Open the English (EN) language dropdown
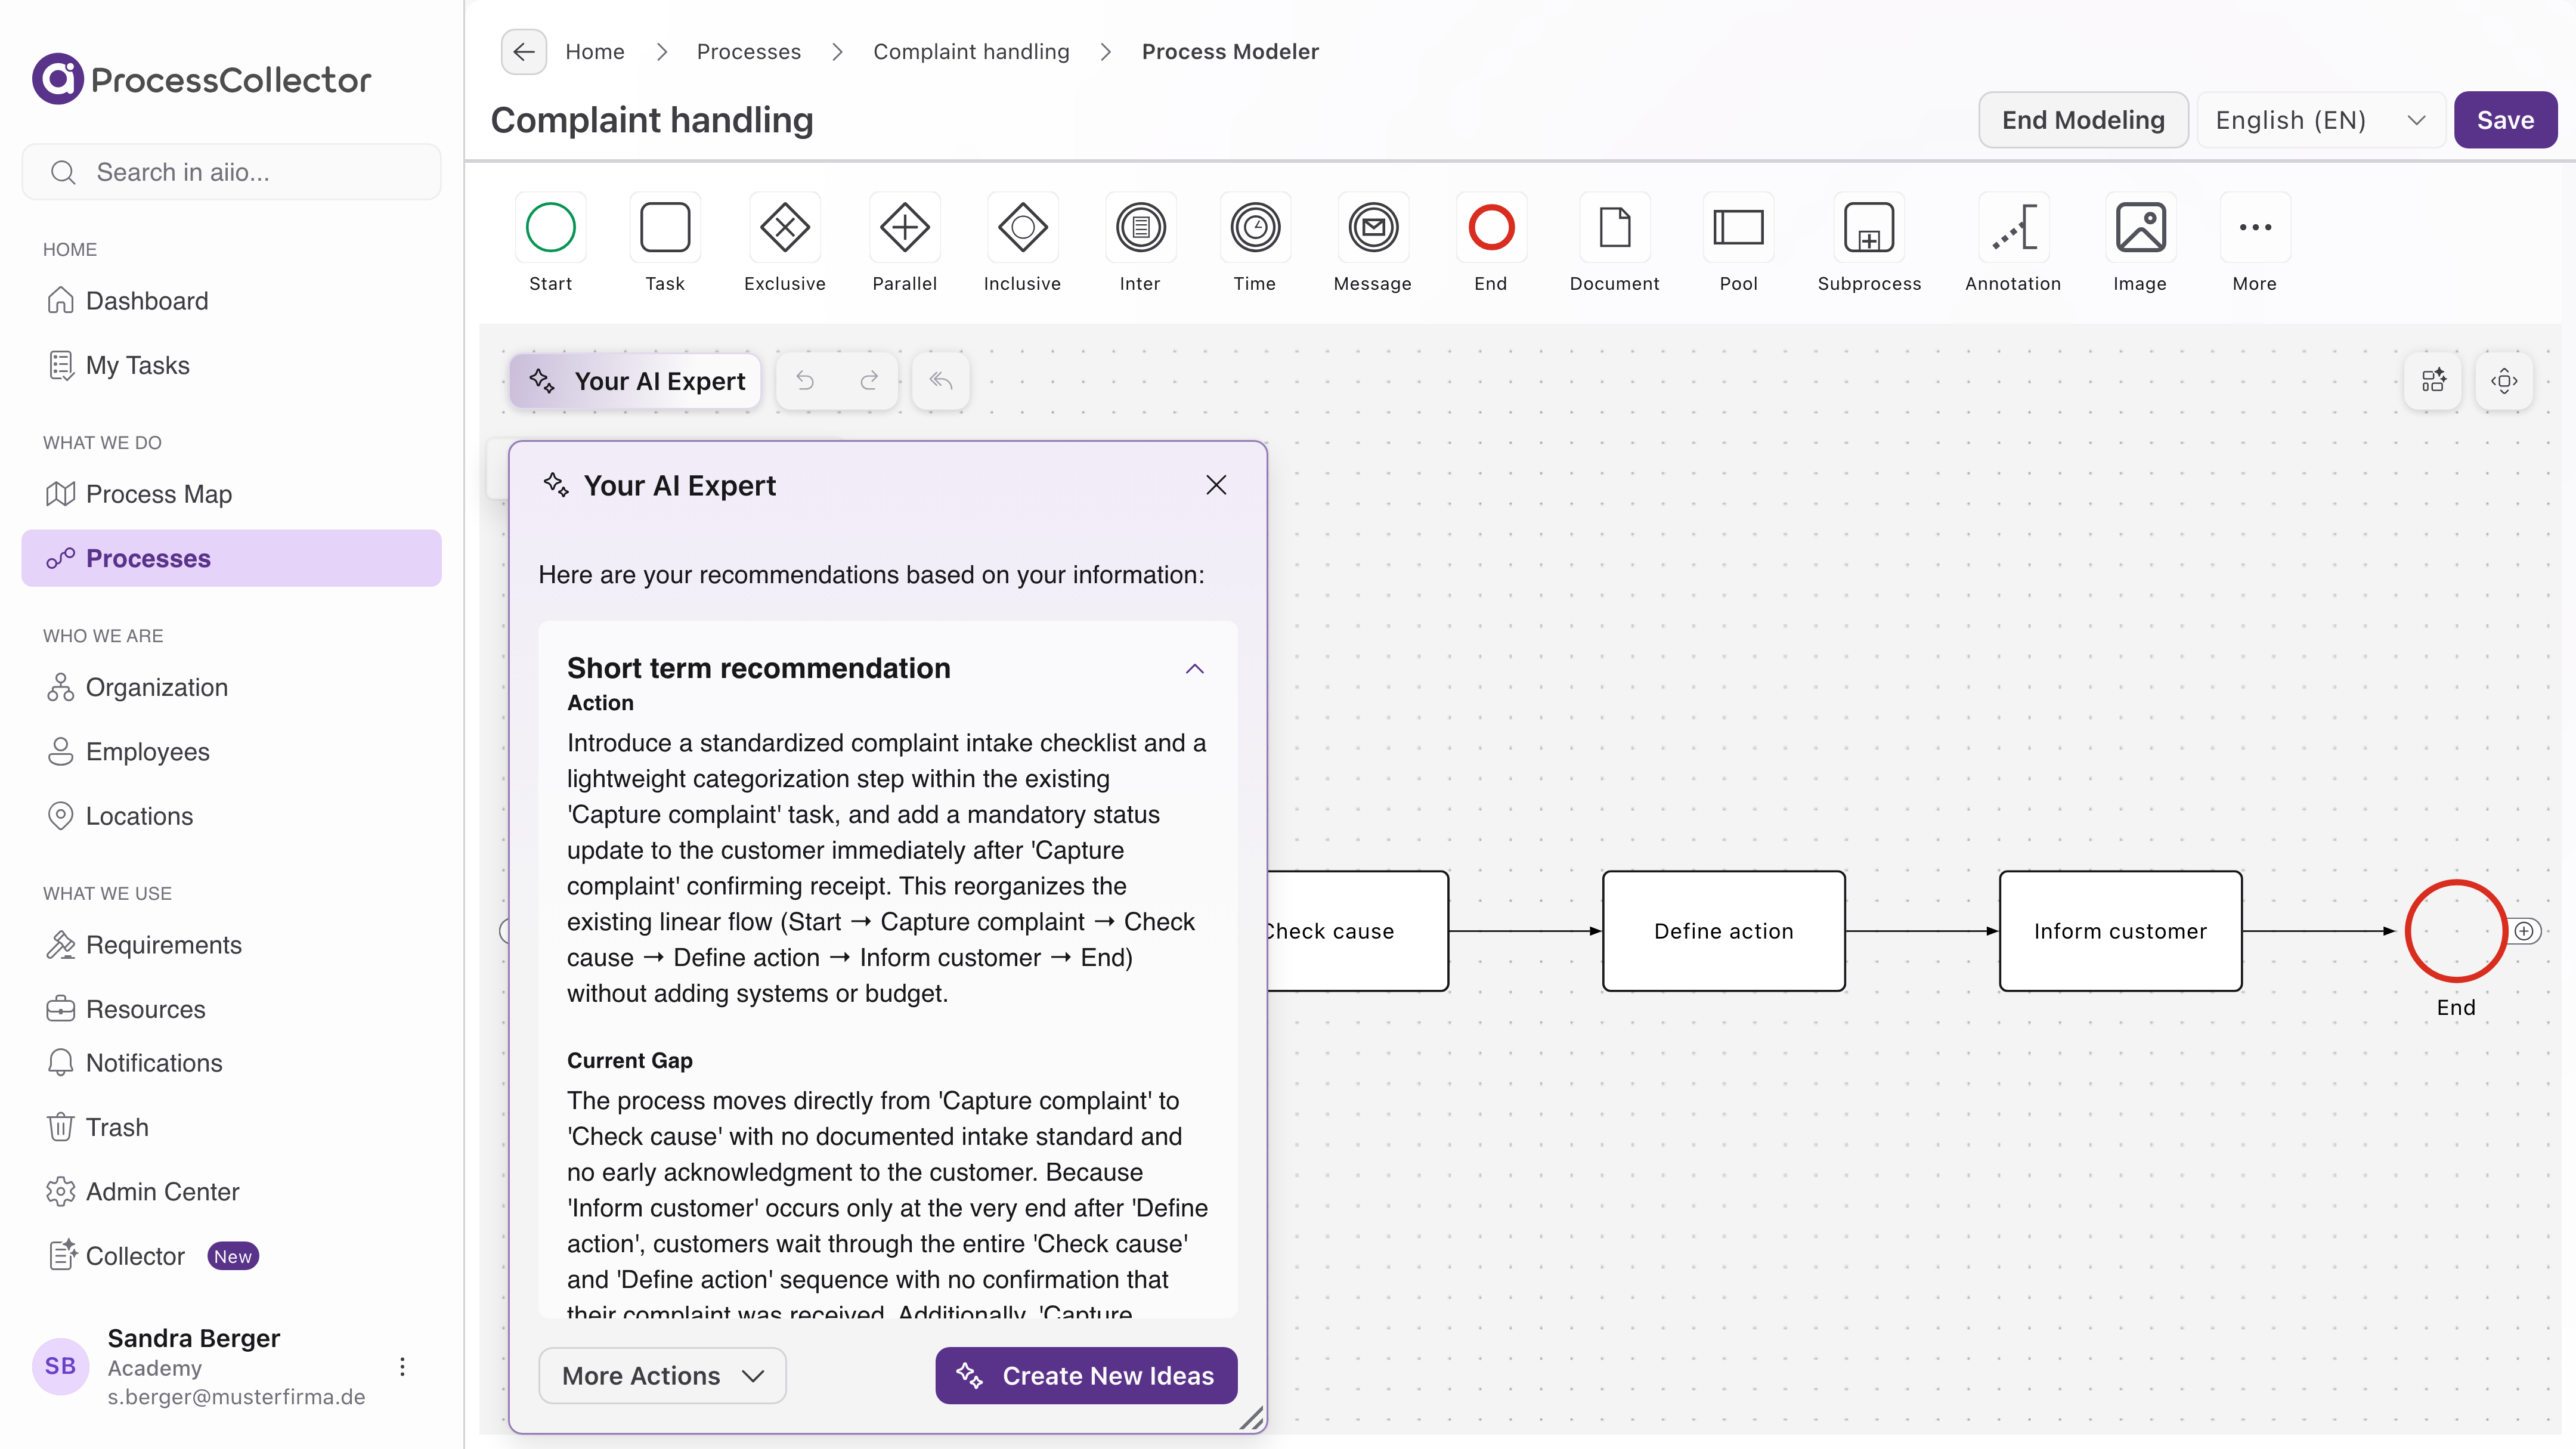Screen dimensions: 2576x1449 click(x=2321, y=120)
